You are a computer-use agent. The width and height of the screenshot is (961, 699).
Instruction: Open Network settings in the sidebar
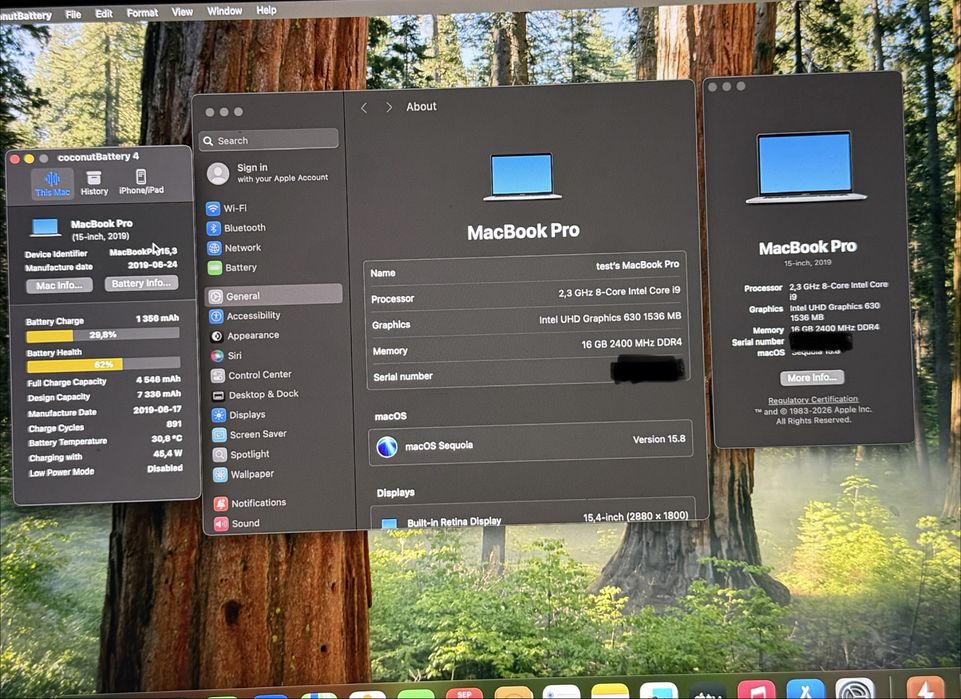(234, 247)
